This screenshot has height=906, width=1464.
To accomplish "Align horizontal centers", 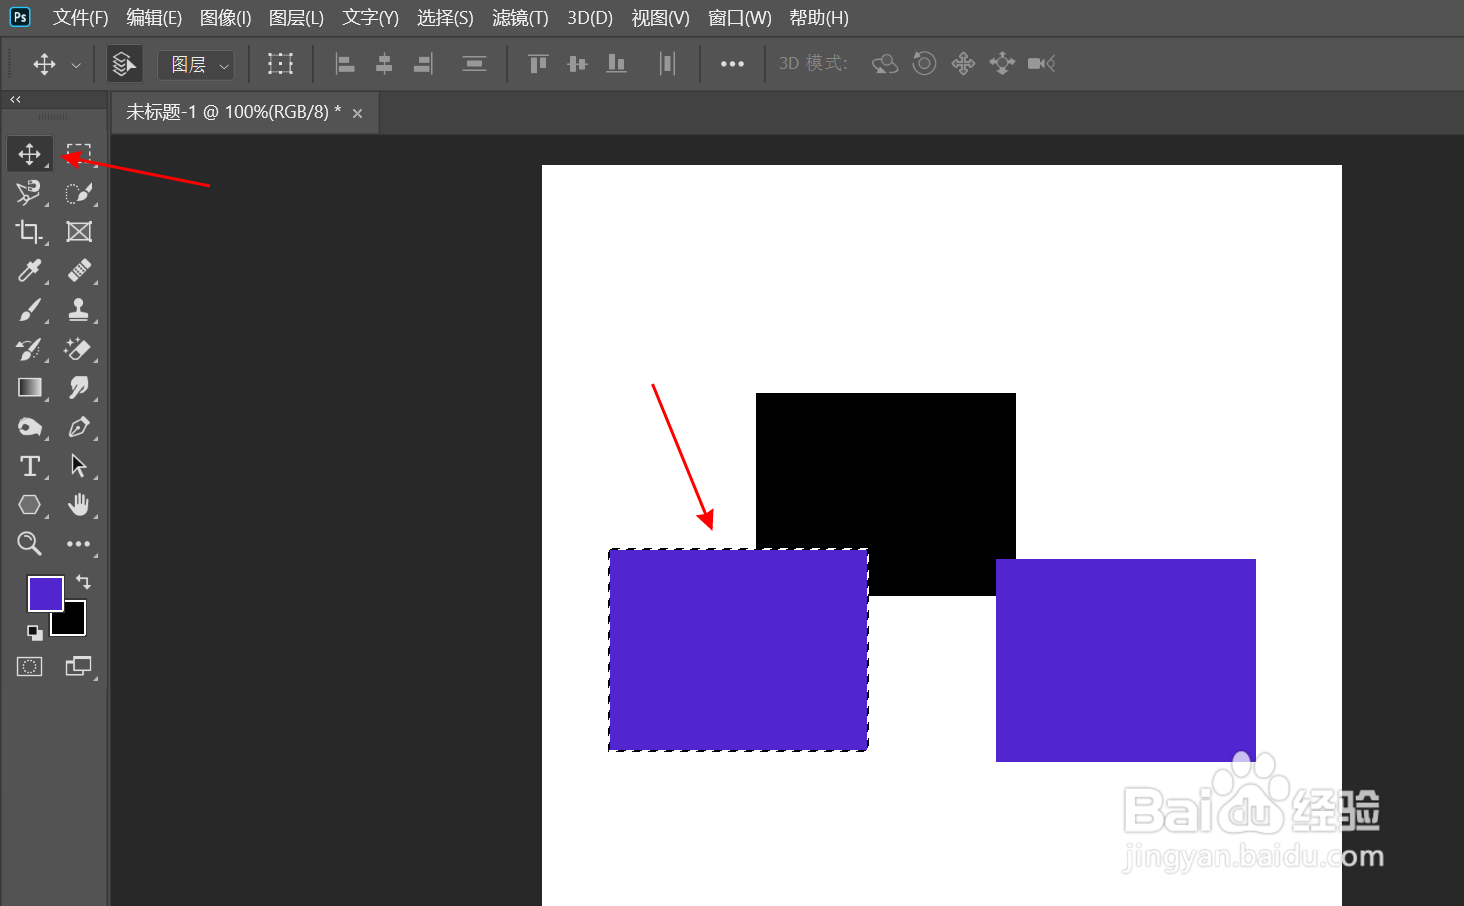I will pos(384,64).
